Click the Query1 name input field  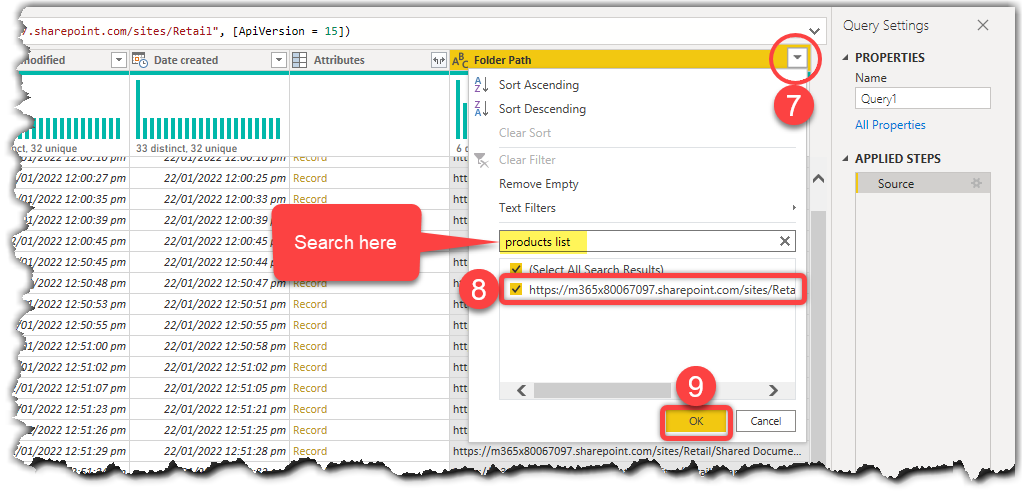[x=923, y=98]
